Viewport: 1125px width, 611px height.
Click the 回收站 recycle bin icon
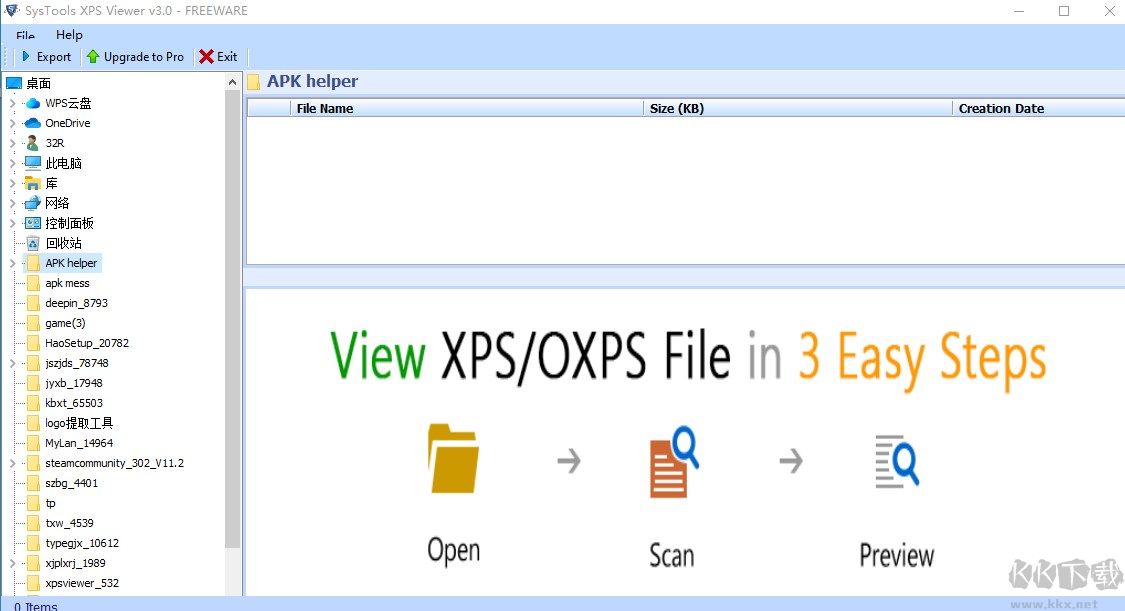coord(31,242)
